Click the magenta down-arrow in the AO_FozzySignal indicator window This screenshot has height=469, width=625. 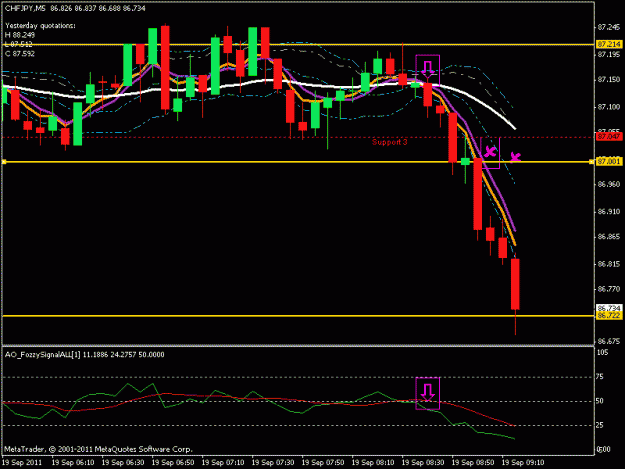428,392
